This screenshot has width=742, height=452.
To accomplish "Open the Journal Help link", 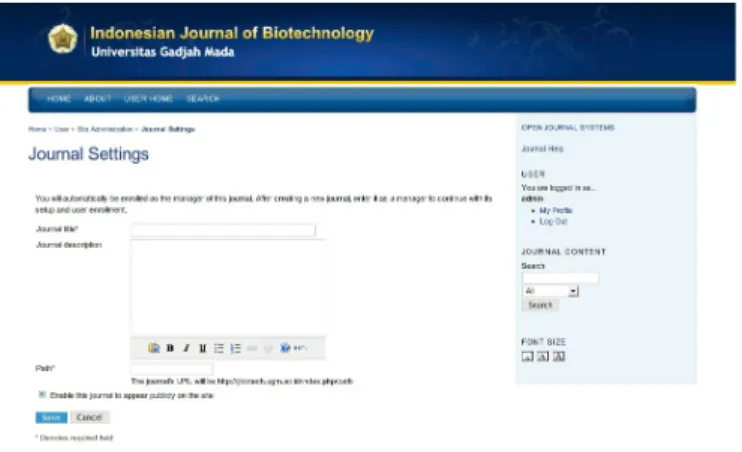I will 542,149.
